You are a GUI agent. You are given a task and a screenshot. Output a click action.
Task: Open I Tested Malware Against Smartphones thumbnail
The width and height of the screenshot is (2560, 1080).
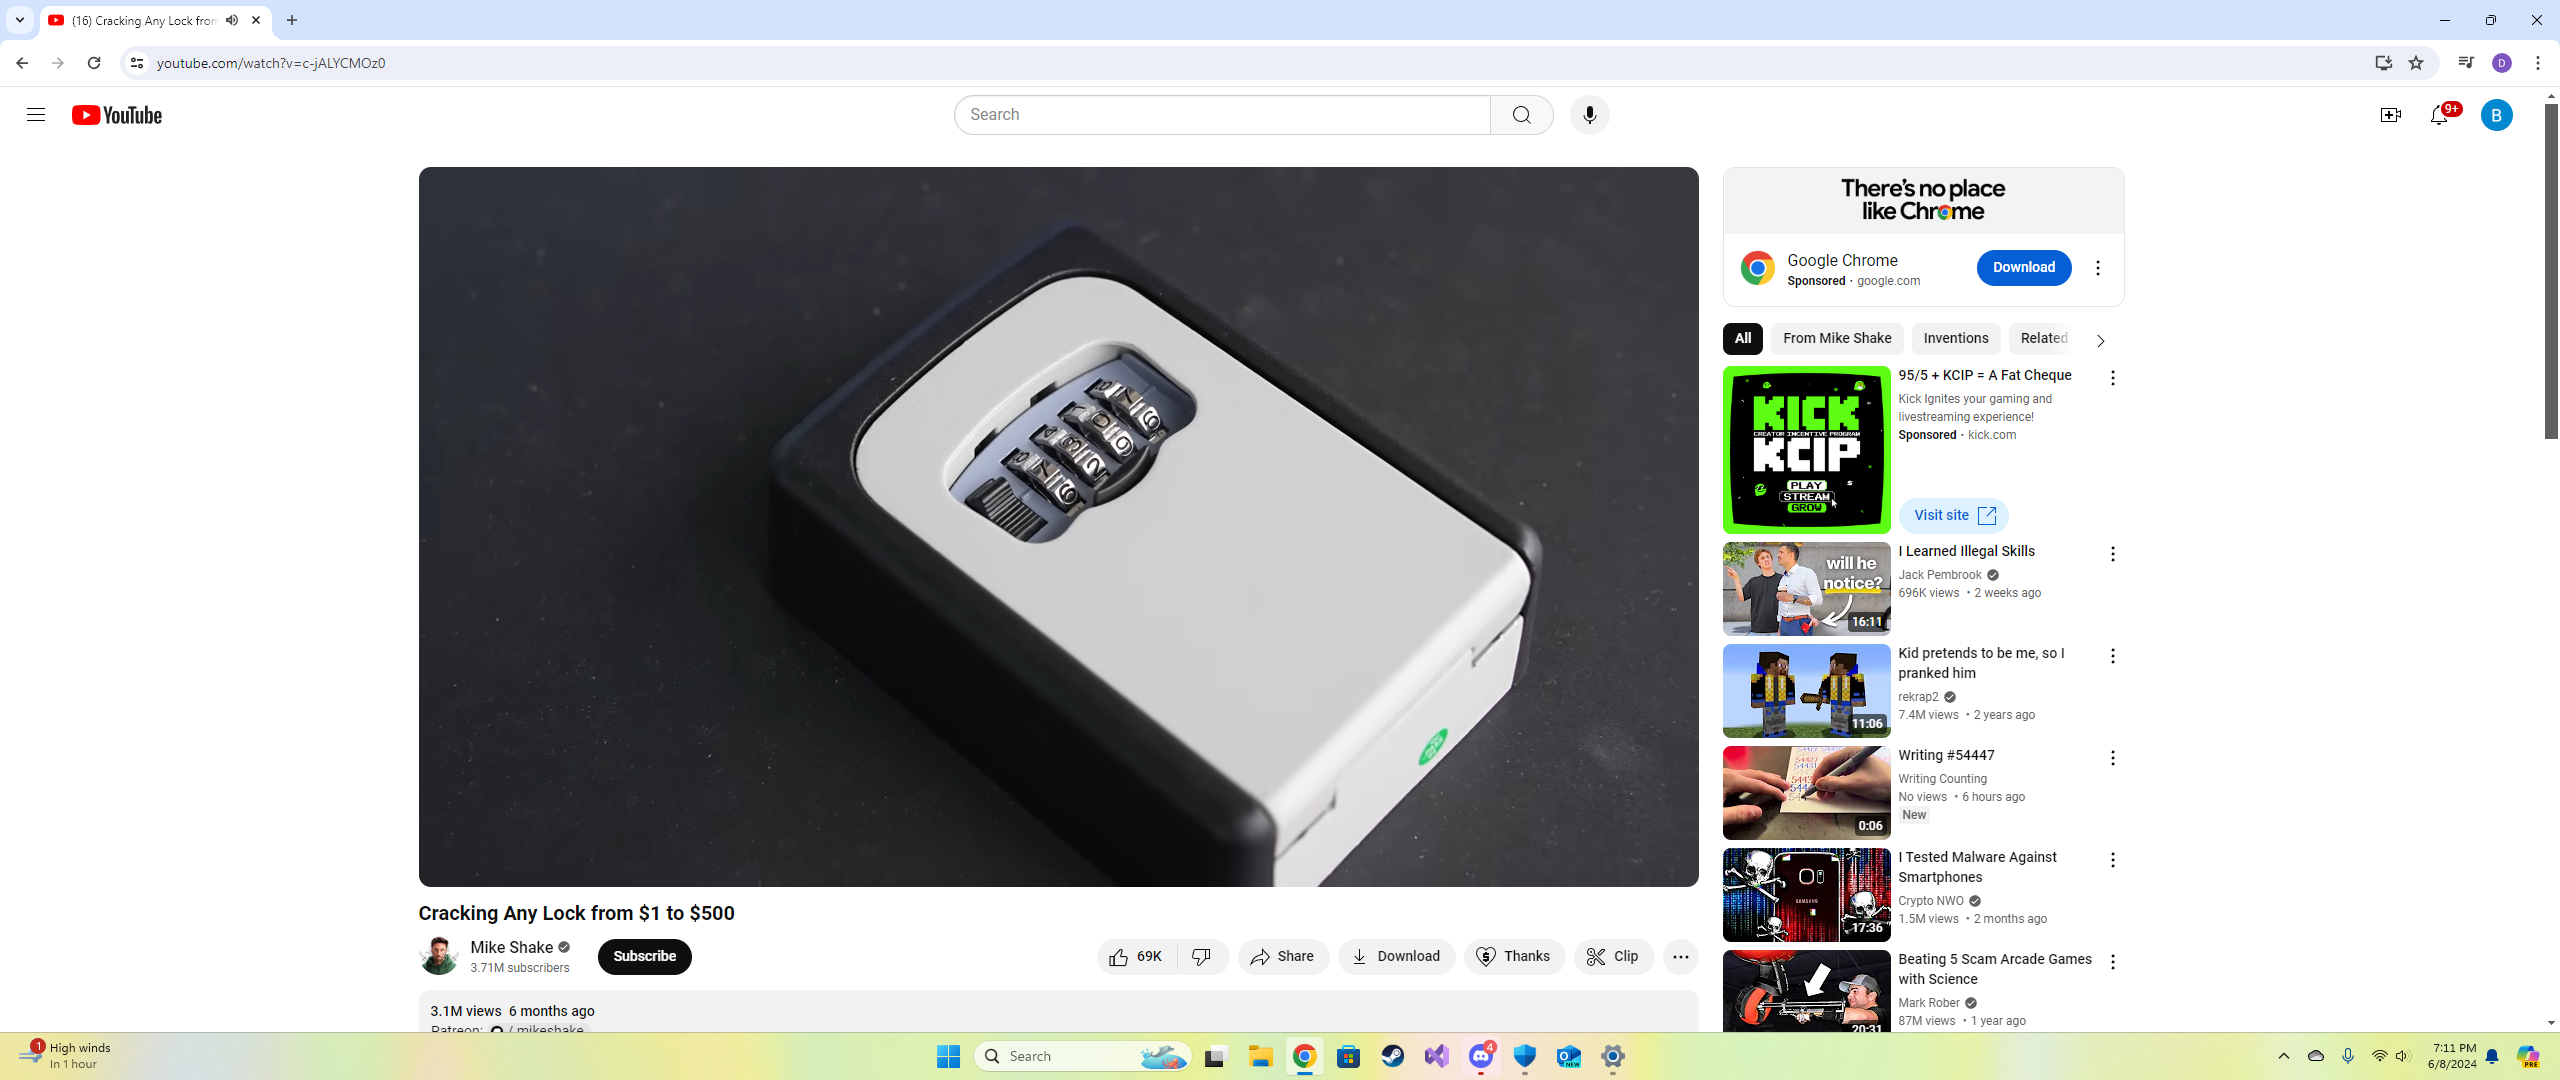pos(1806,894)
